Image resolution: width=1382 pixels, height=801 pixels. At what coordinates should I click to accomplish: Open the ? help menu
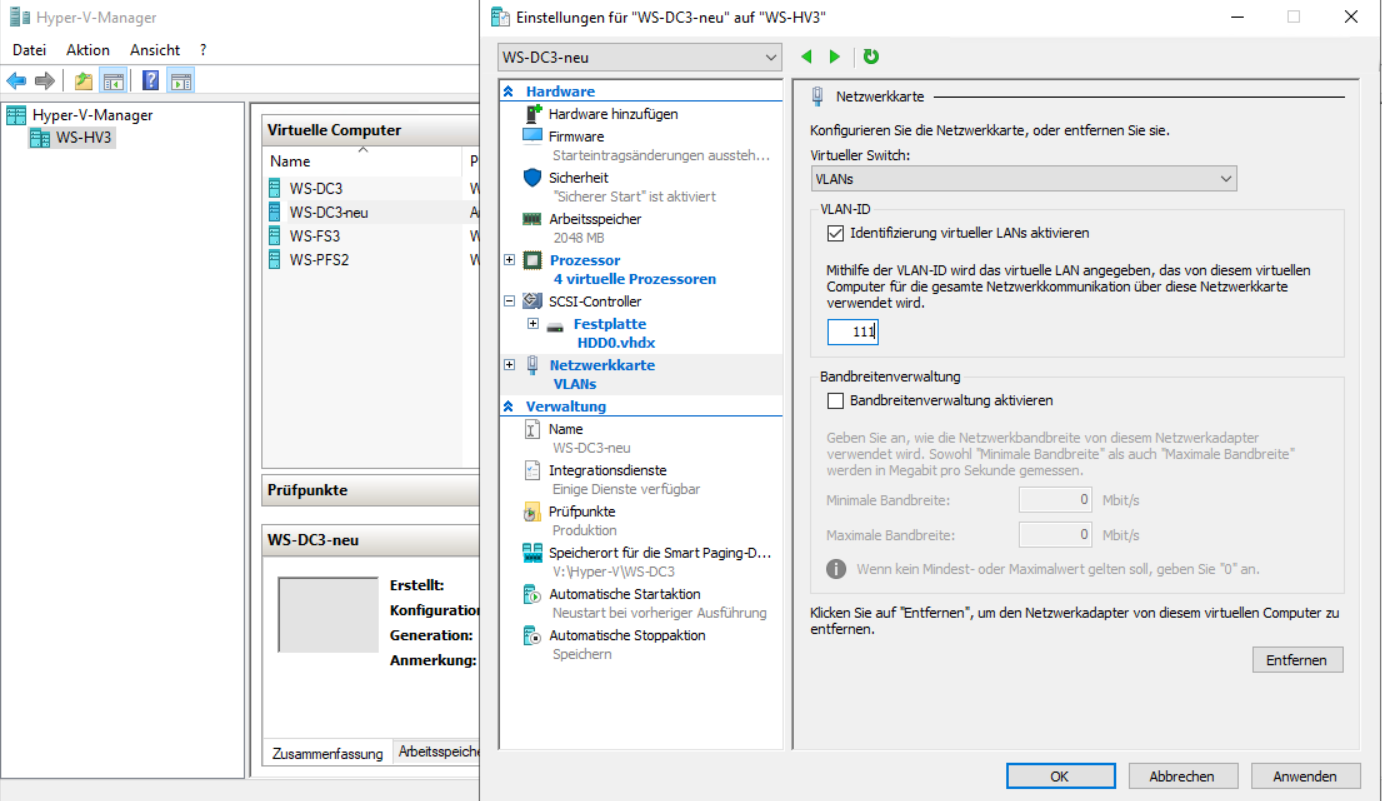[203, 49]
